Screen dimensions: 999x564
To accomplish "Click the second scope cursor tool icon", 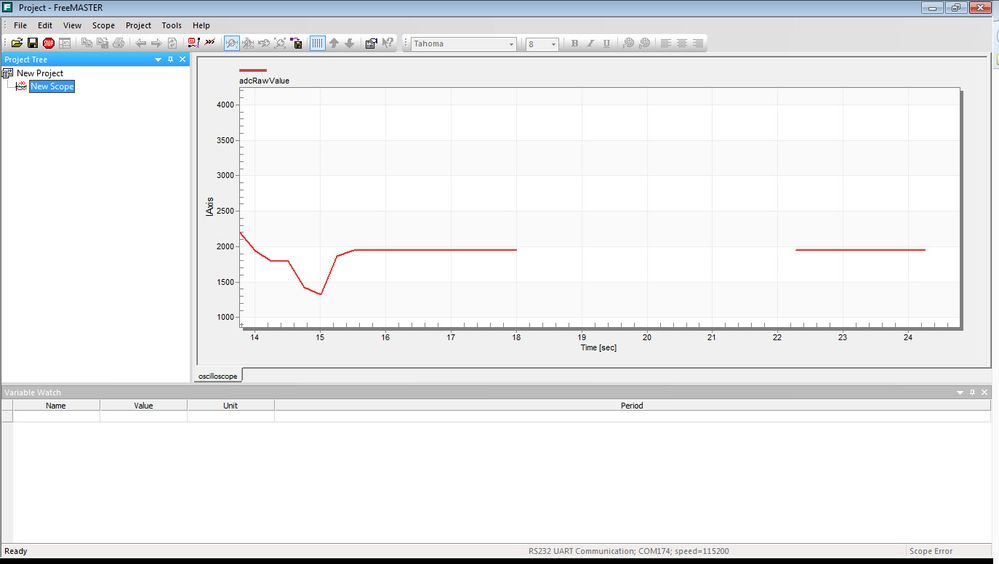I will point(248,43).
